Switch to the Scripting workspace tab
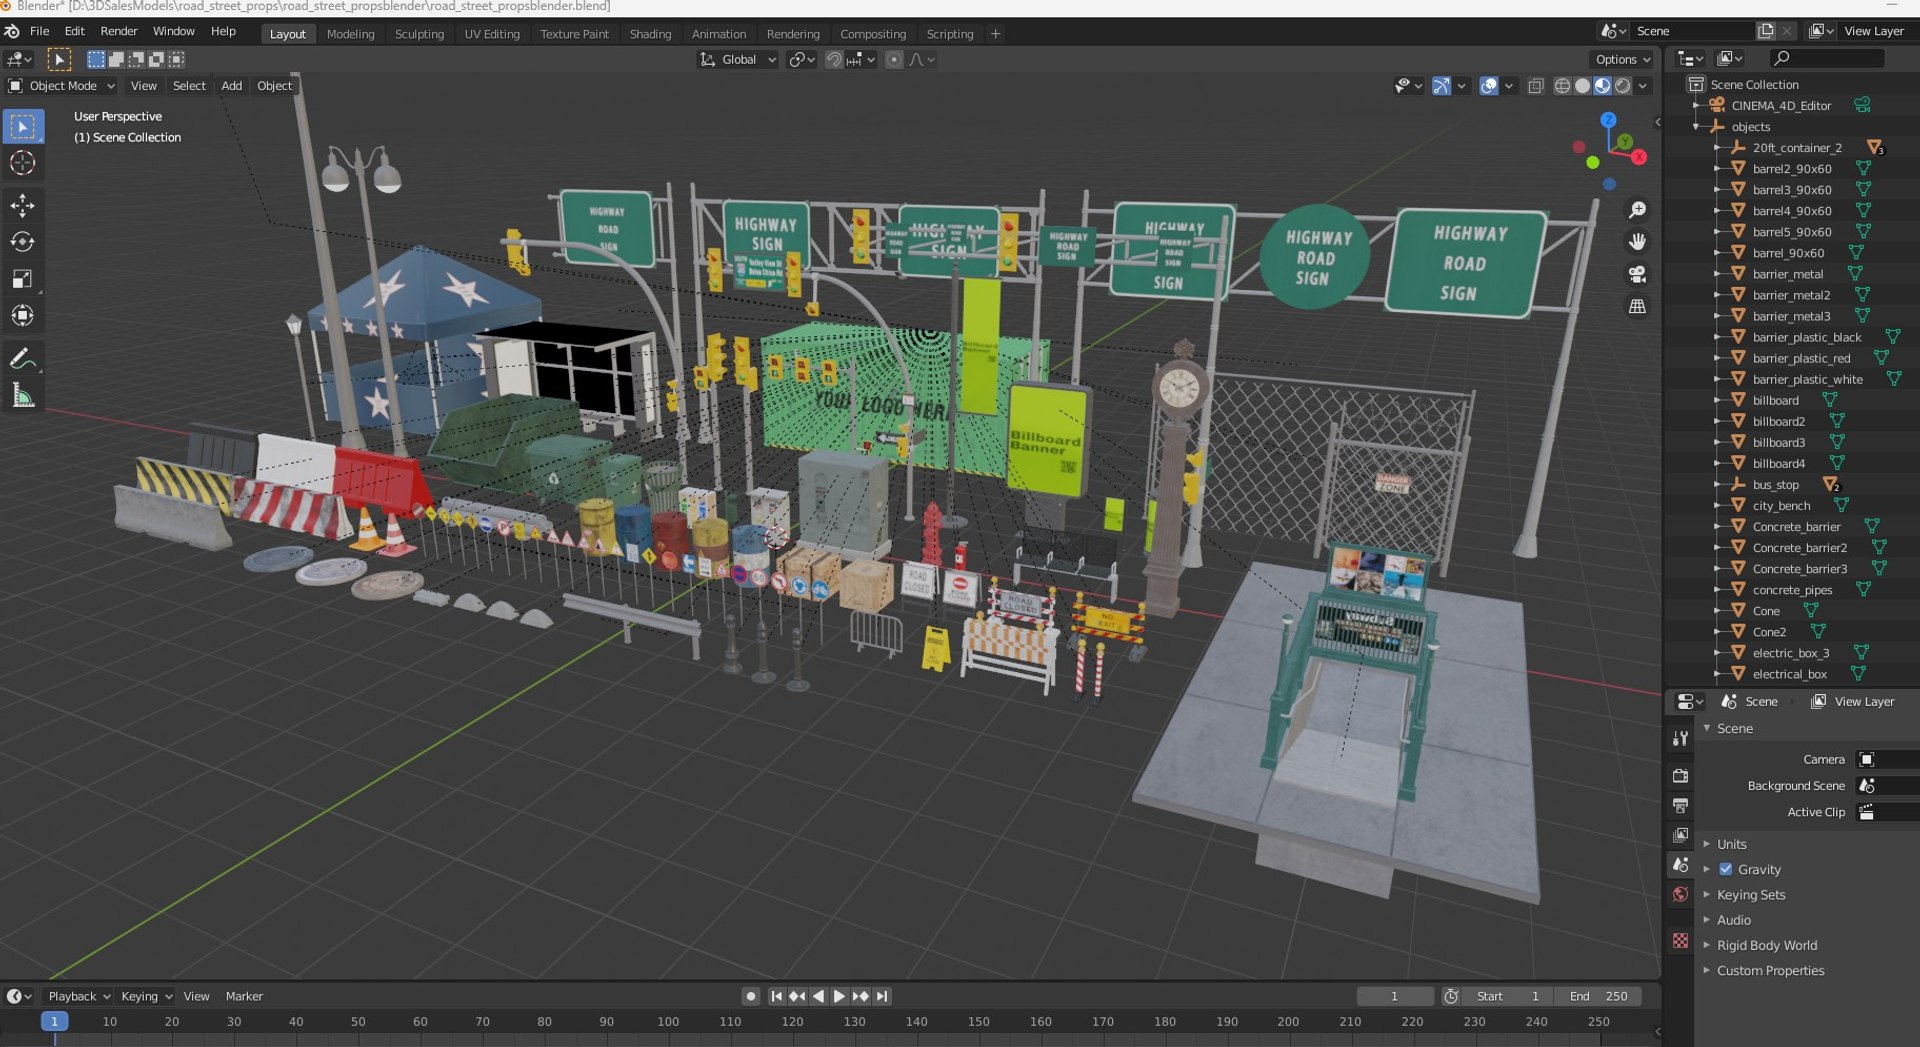 coord(949,34)
